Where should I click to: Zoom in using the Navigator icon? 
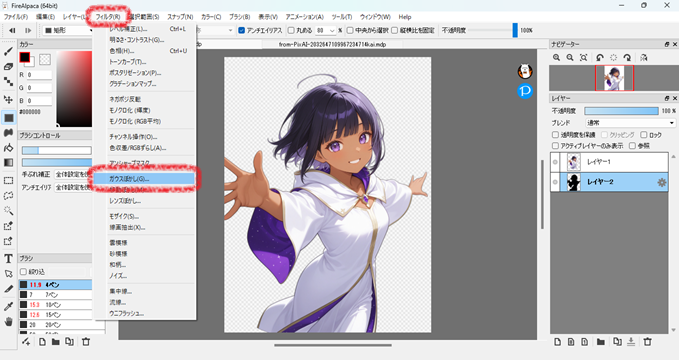(556, 58)
